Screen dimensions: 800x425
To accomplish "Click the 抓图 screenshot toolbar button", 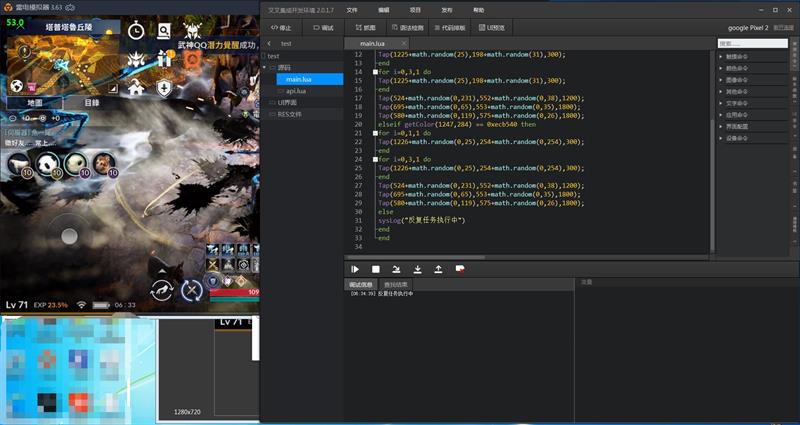I will pyautogui.click(x=366, y=28).
